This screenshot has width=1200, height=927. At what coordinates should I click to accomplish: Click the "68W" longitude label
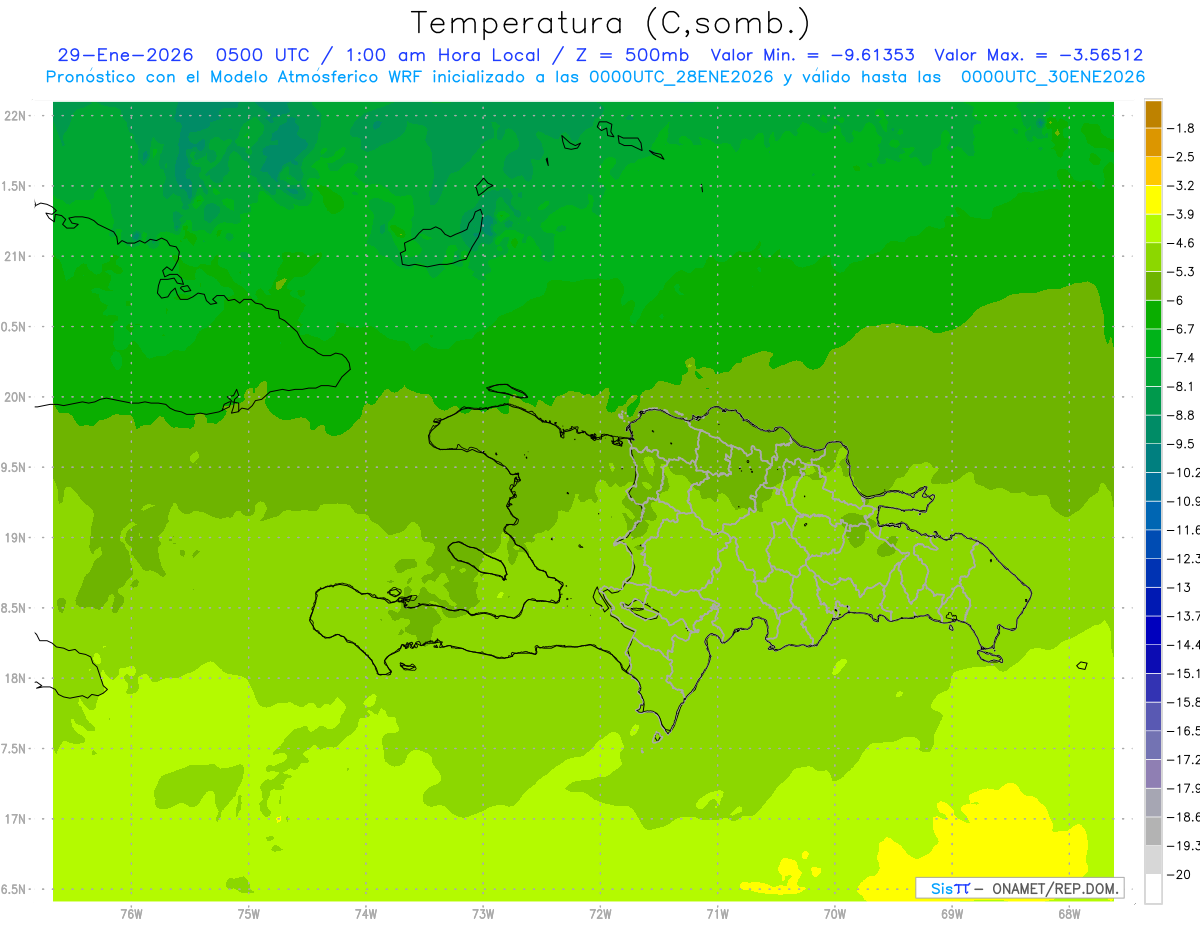(x=1068, y=914)
